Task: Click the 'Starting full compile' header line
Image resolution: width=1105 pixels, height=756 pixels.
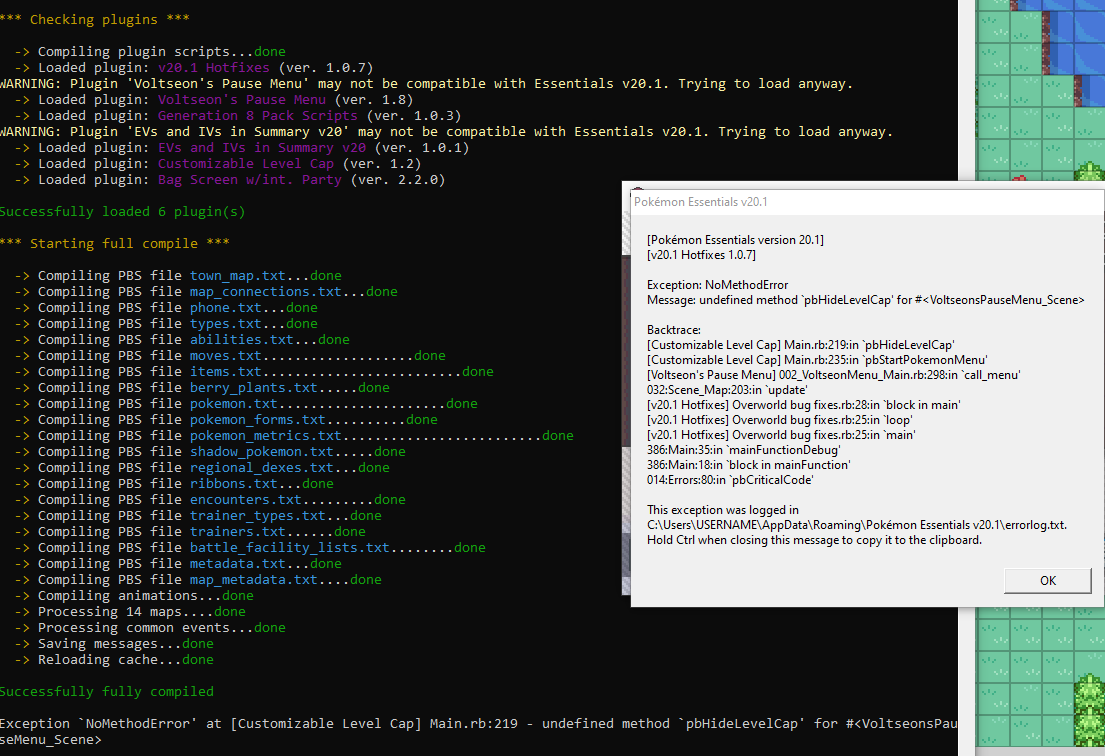Action: click(x=114, y=244)
